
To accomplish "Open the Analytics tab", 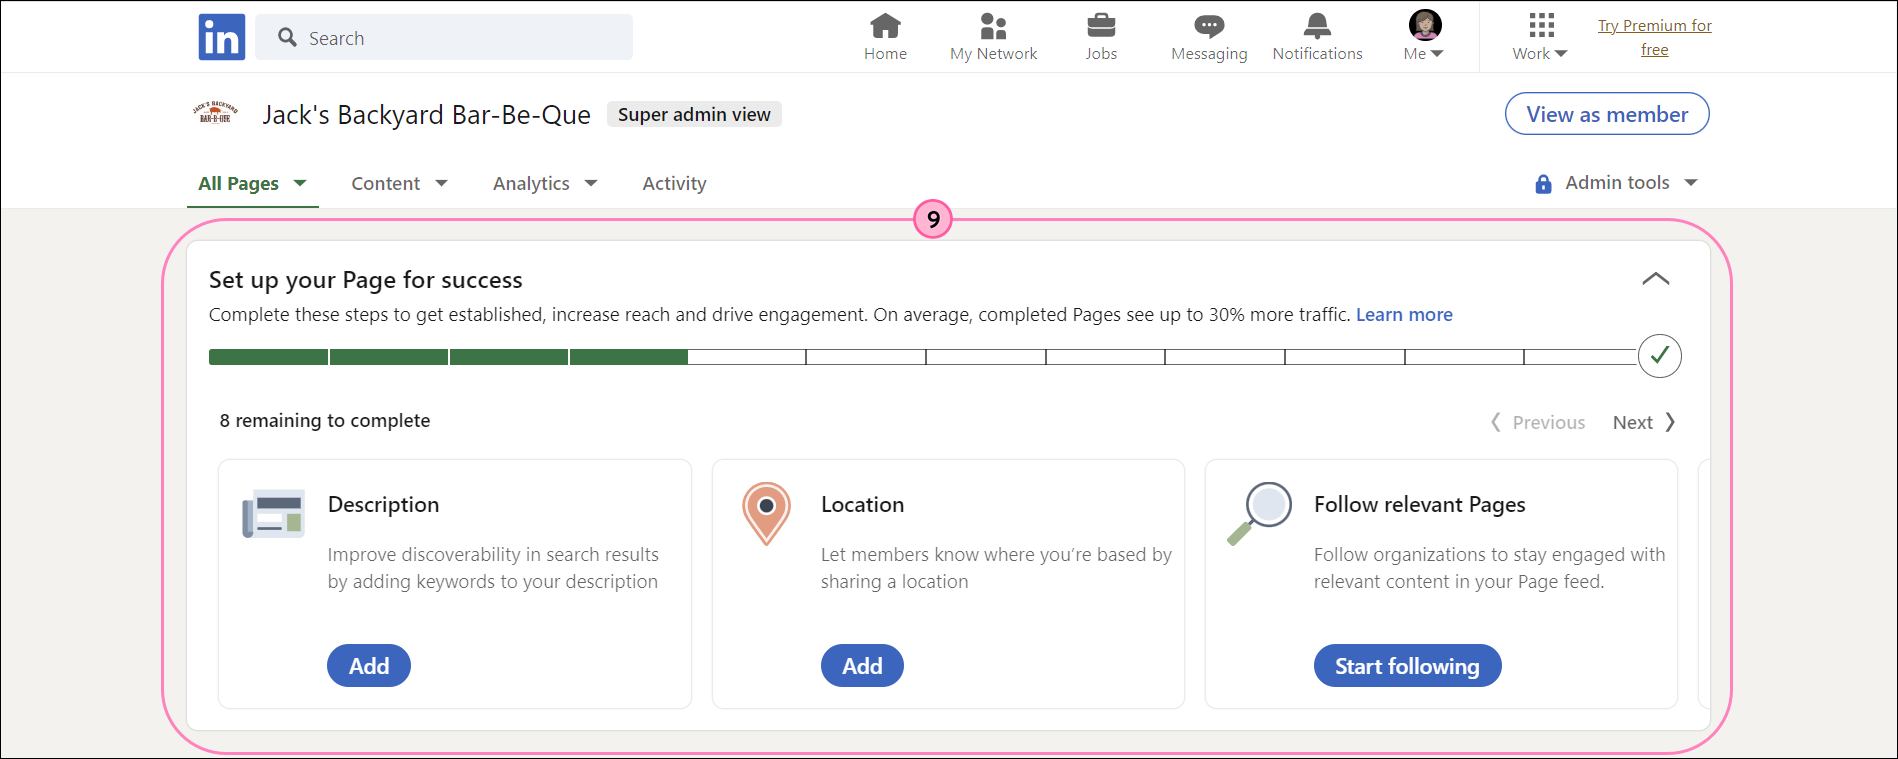I will click(531, 183).
